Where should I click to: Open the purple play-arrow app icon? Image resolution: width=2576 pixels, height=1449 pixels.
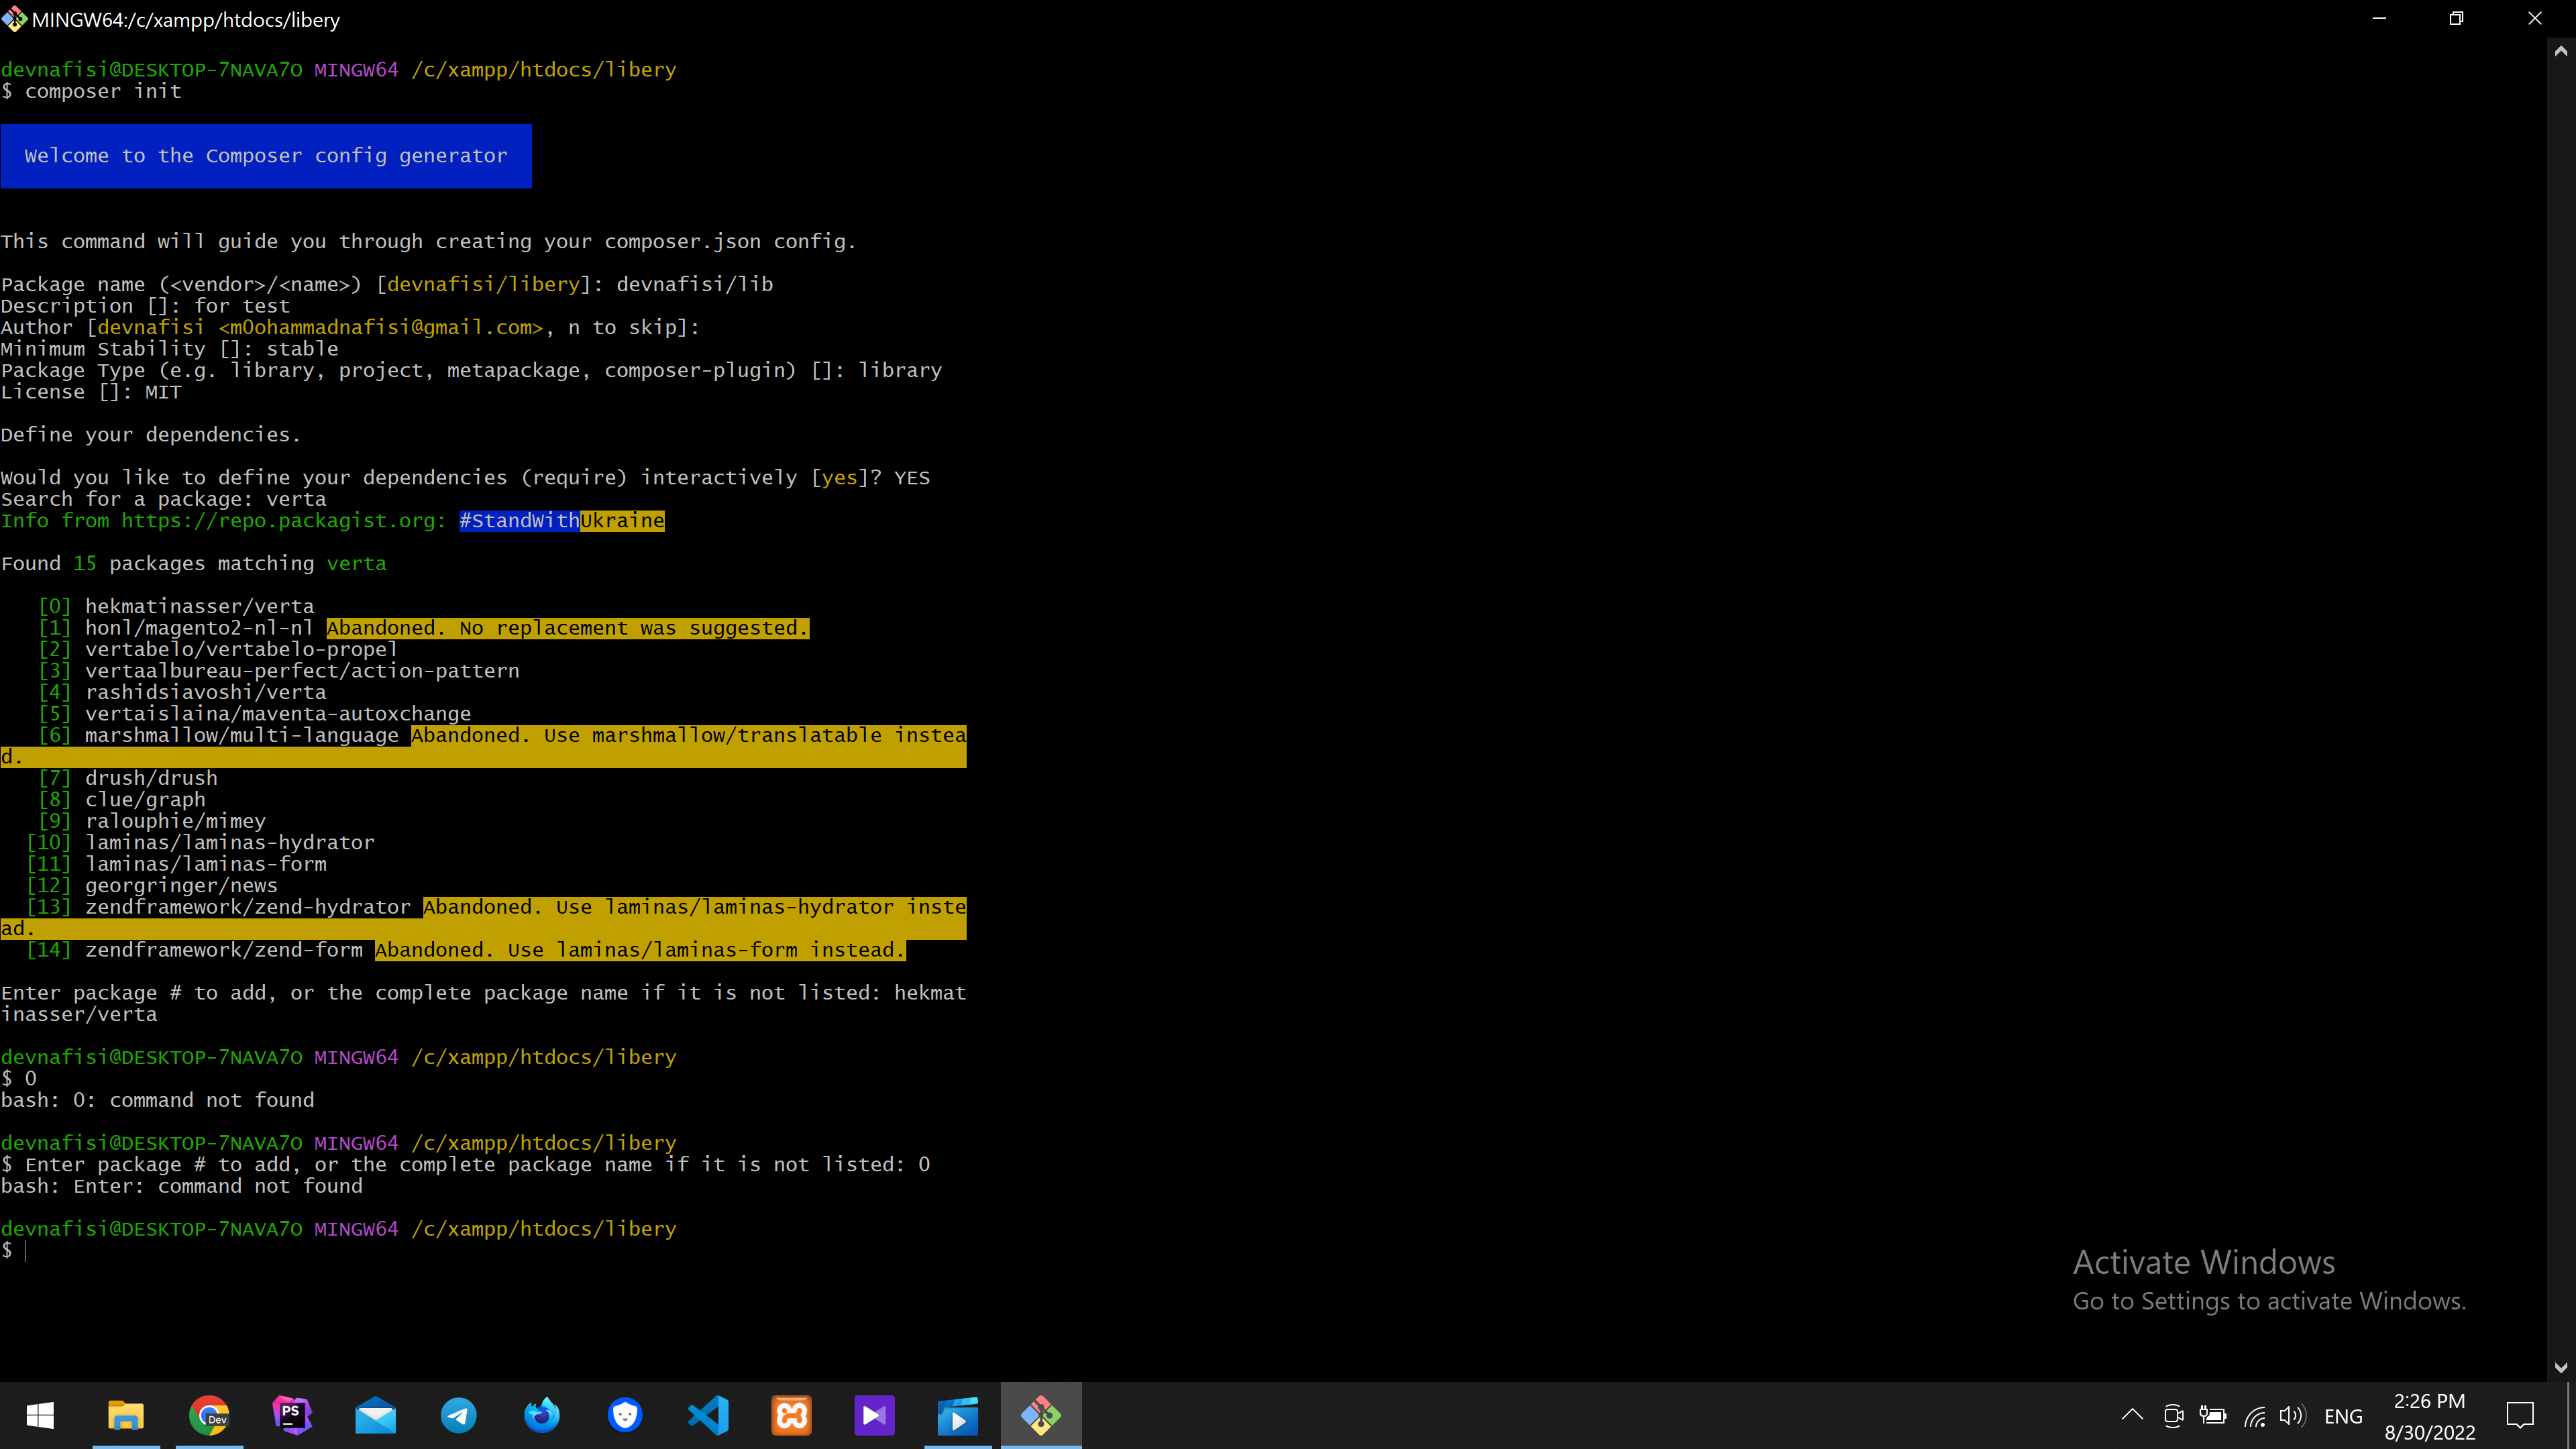tap(874, 1415)
